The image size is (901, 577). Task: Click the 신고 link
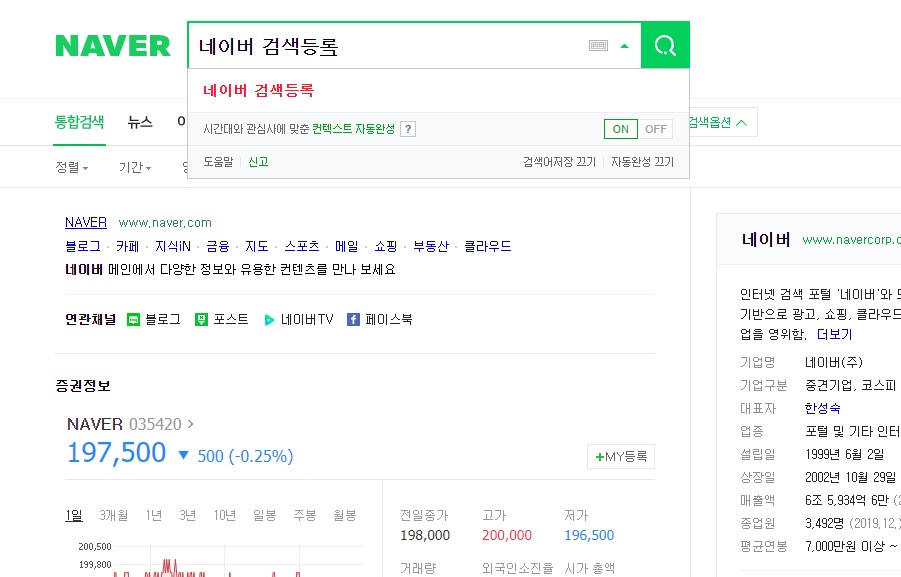coord(259,162)
